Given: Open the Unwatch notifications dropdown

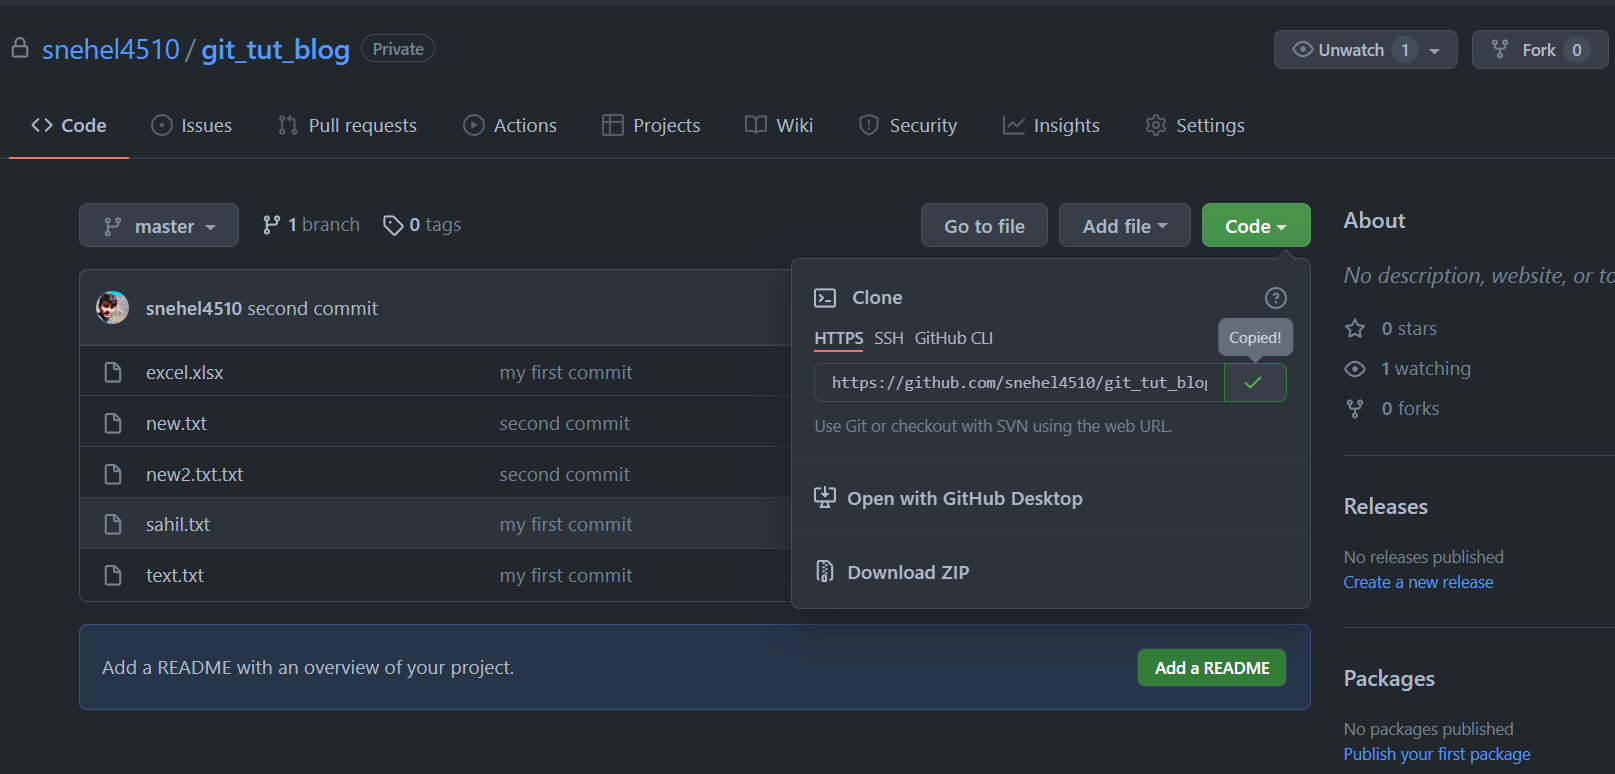Looking at the screenshot, I should 1365,50.
